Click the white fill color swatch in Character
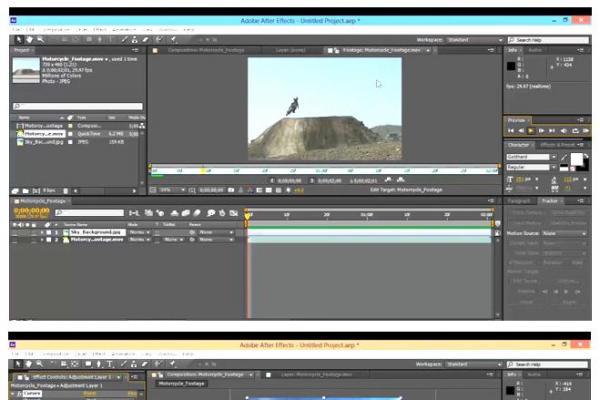This screenshot has width=600, height=400. tap(578, 160)
